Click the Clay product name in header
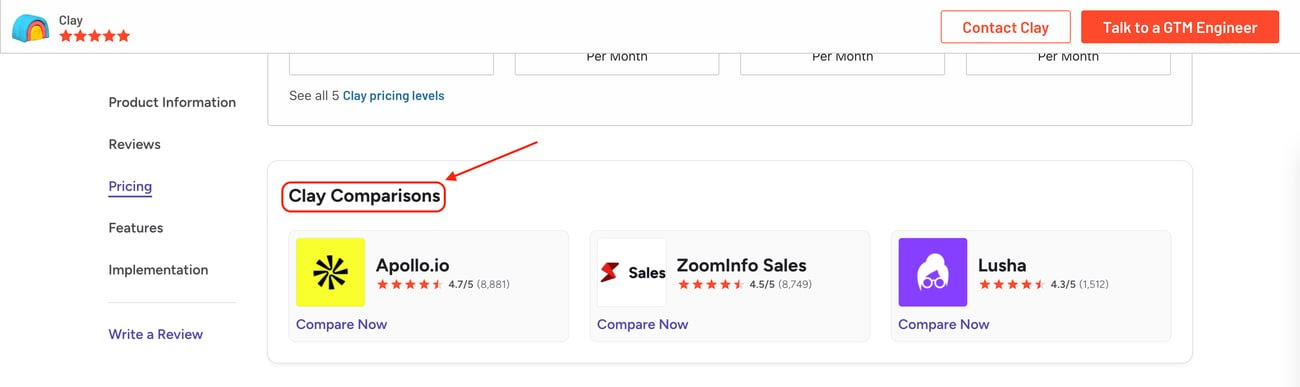The width and height of the screenshot is (1300, 387). point(71,20)
